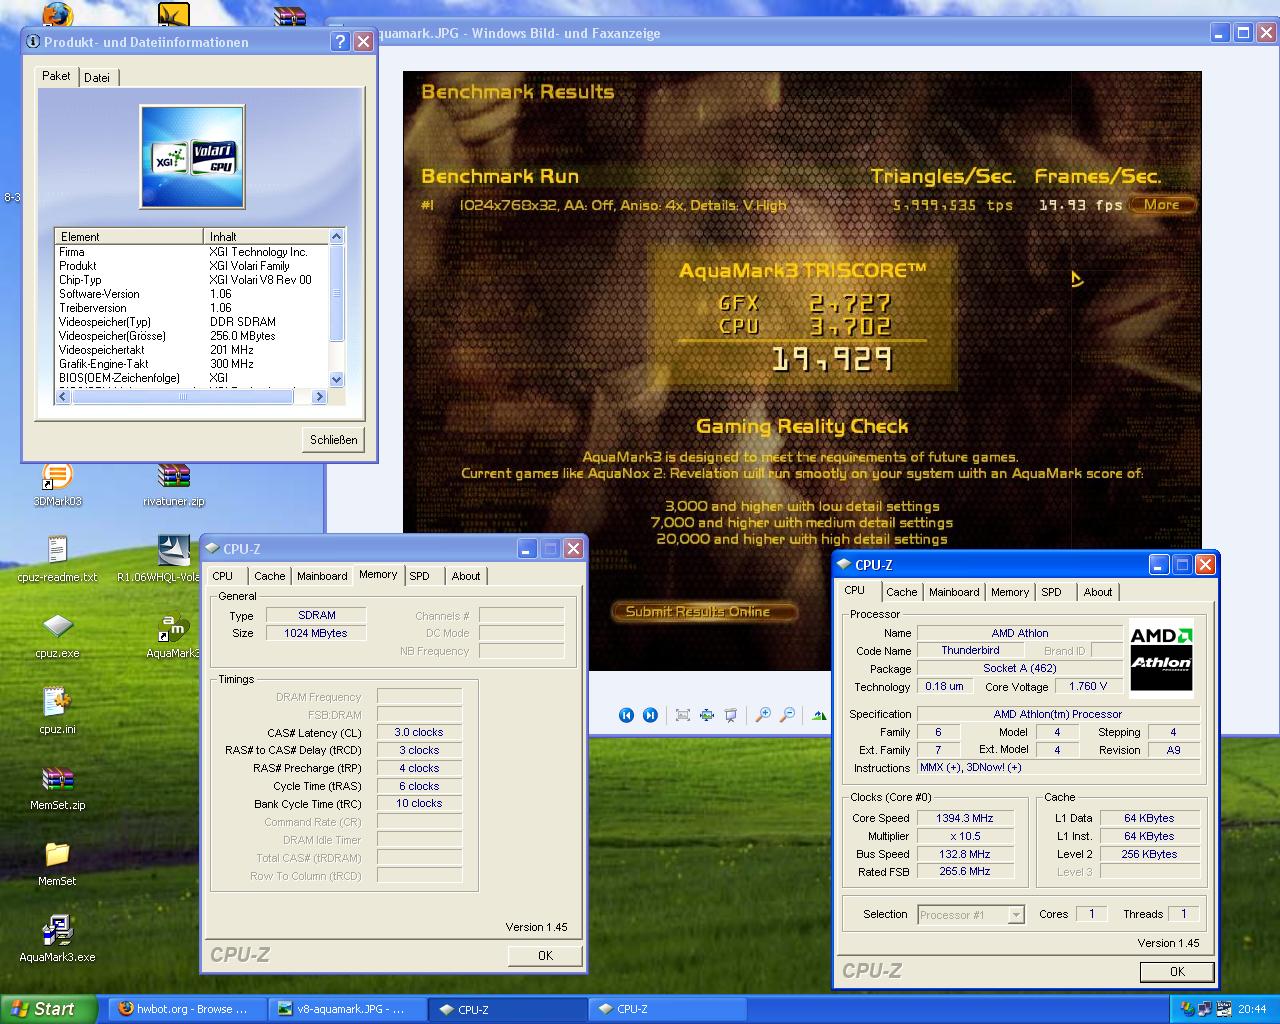This screenshot has width=1280, height=1024.
Task: Open CPU tab in the Memory CPU-Z window
Action: tap(223, 576)
